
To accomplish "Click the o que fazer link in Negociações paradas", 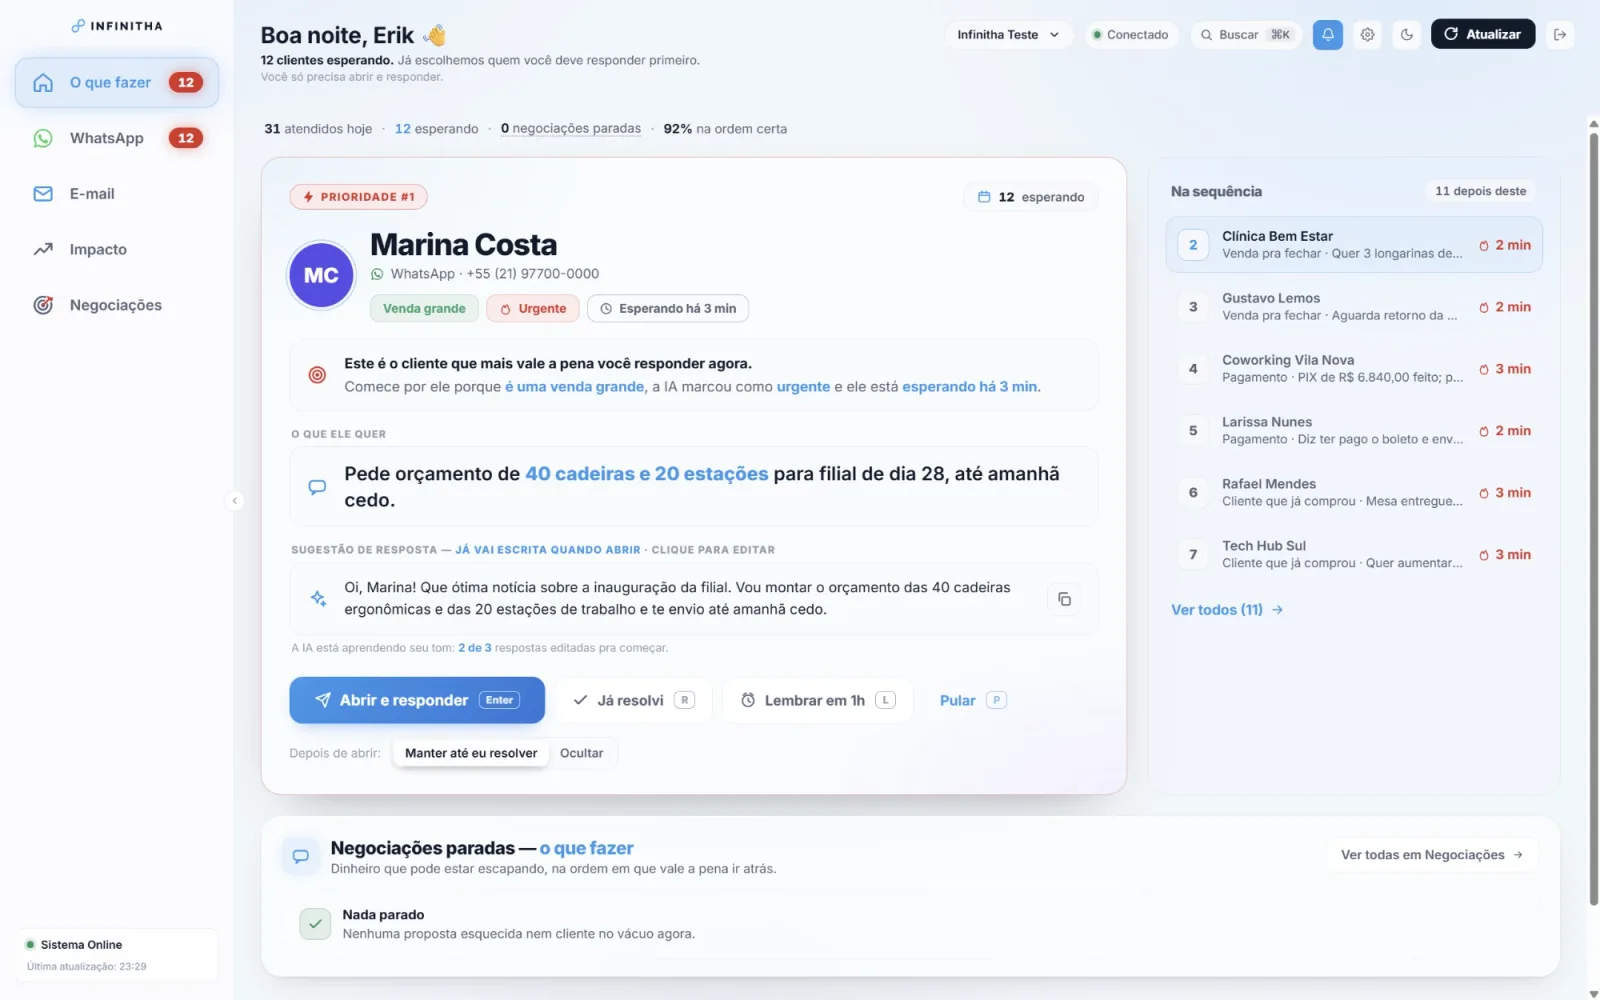I will point(587,848).
